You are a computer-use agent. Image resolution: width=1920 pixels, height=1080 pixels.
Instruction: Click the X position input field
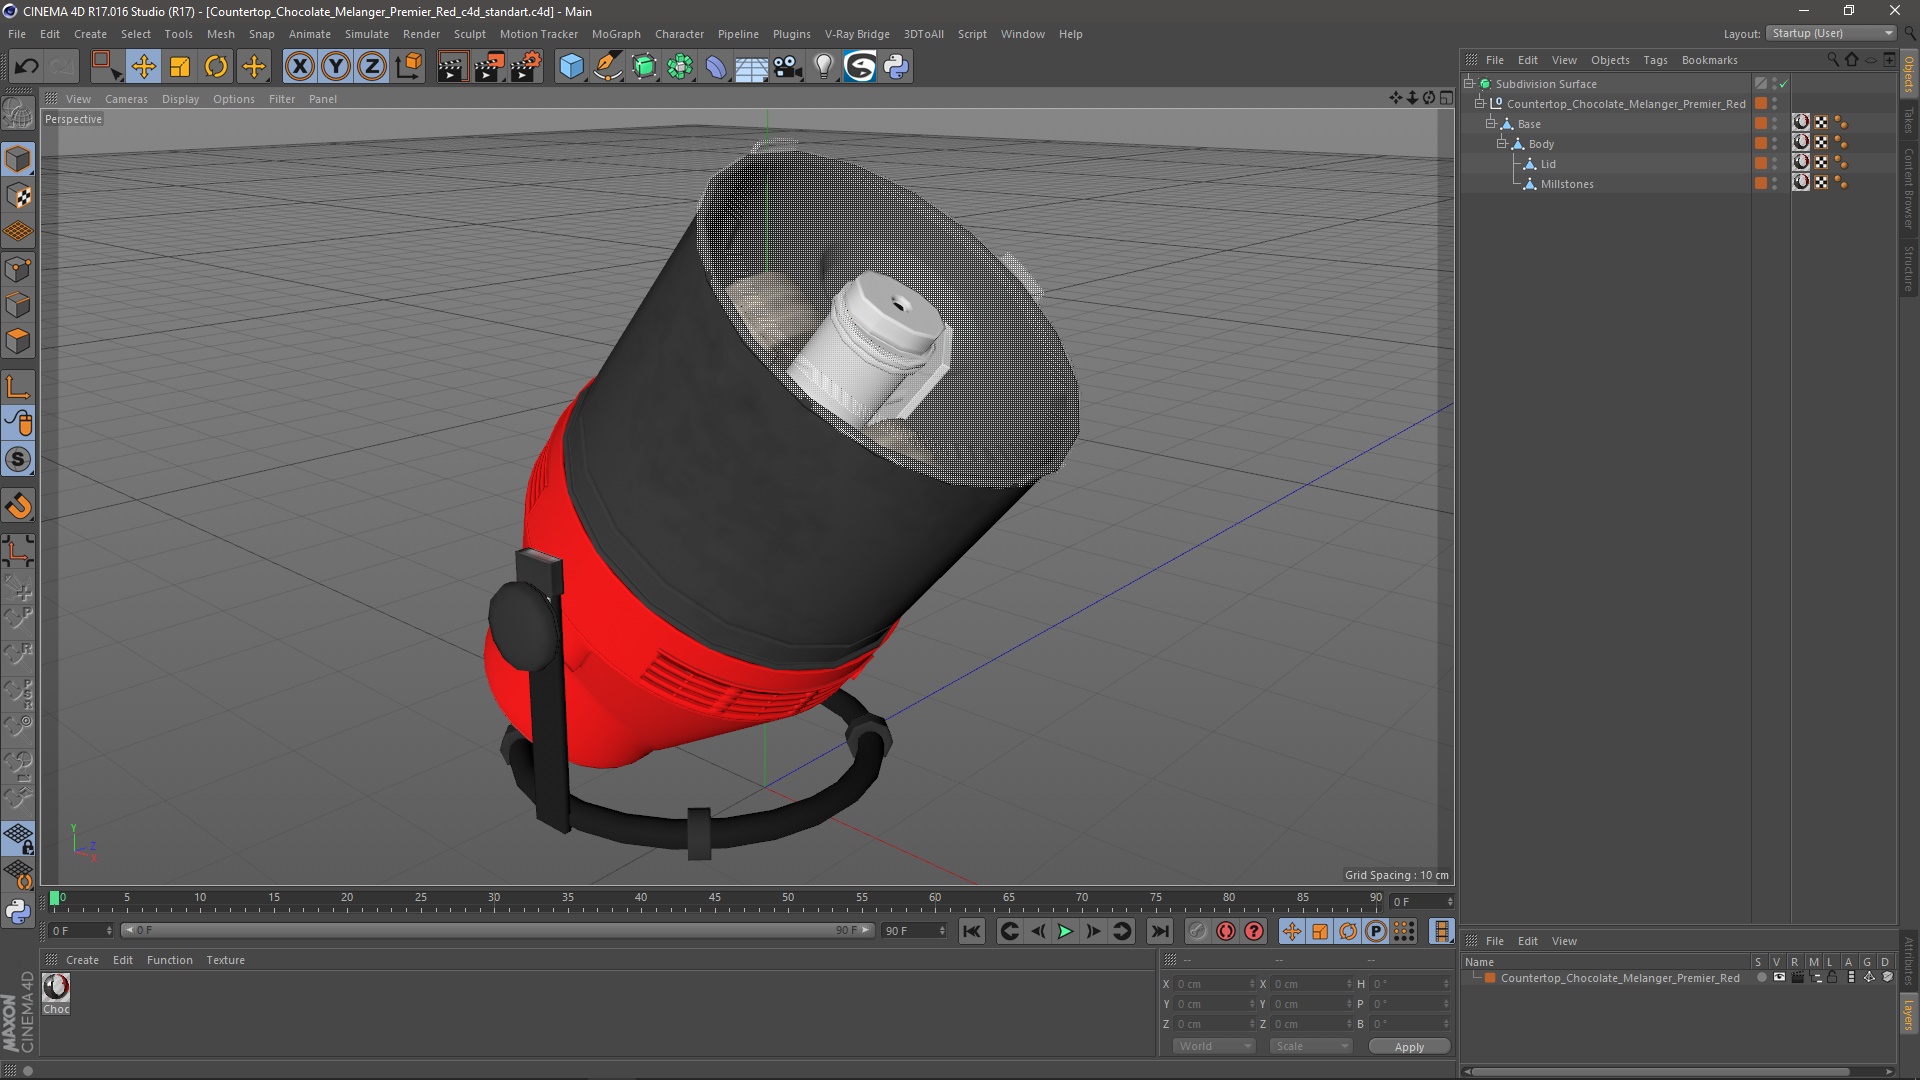point(1214,984)
